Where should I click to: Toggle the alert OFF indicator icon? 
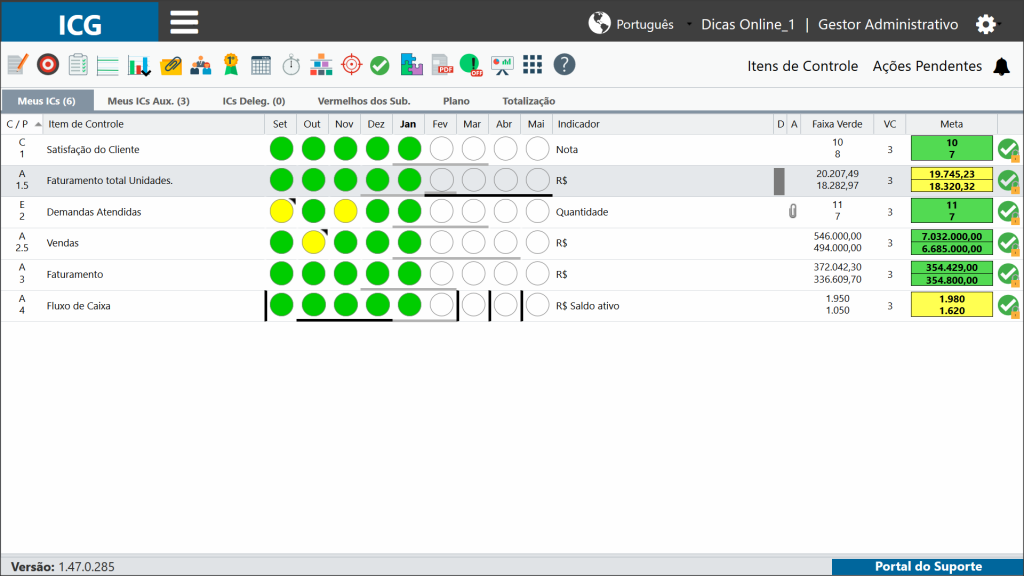coord(471,65)
